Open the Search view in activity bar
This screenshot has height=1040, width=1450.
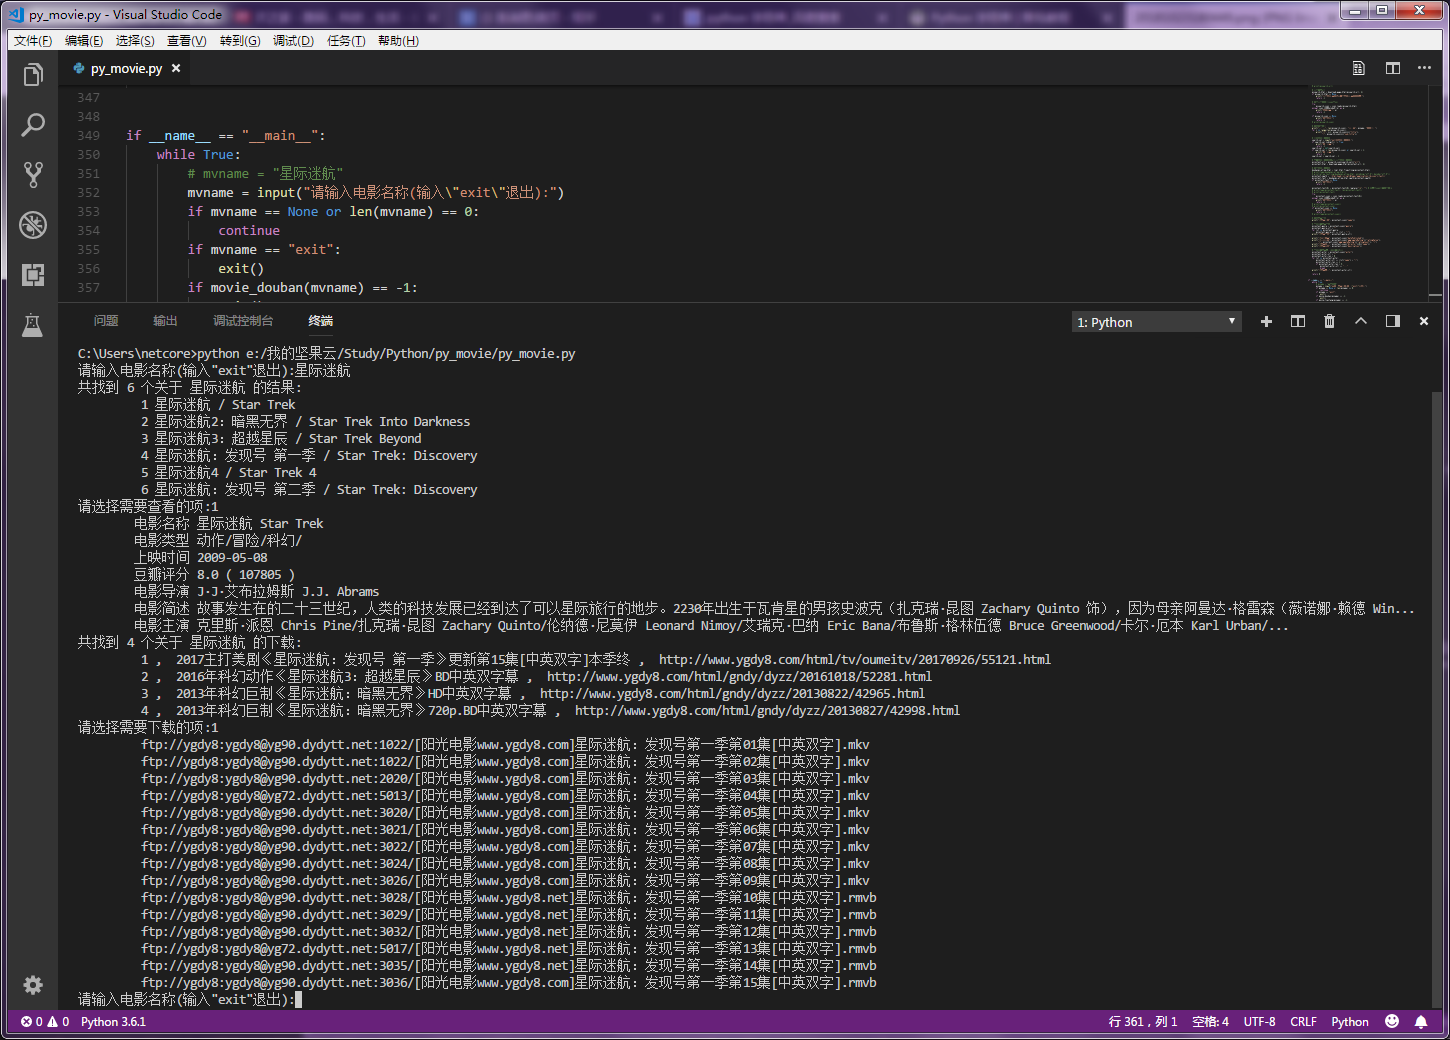coord(33,125)
